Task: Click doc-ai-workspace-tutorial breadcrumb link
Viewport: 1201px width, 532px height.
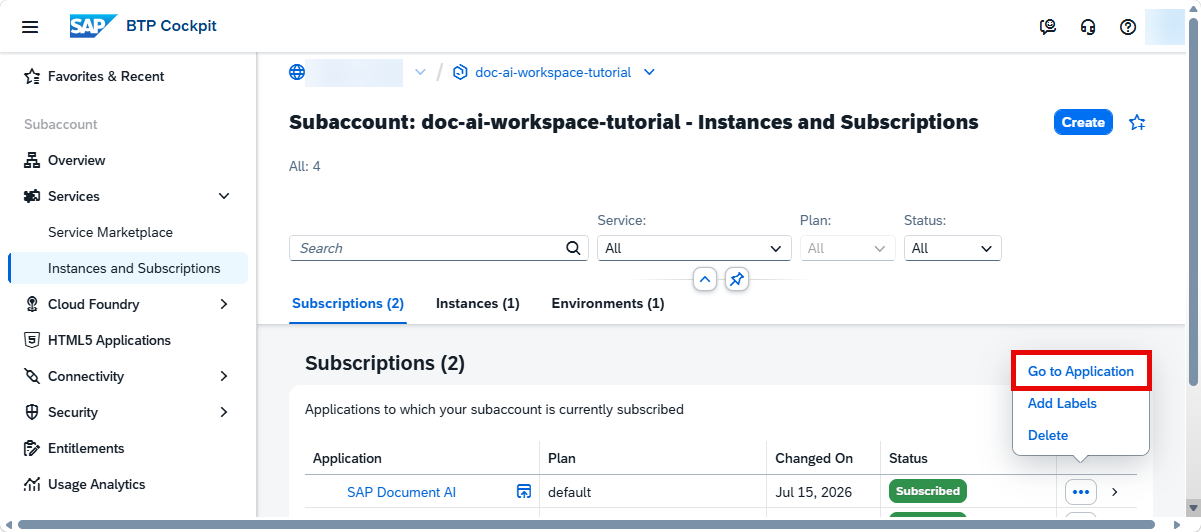Action: [x=553, y=72]
